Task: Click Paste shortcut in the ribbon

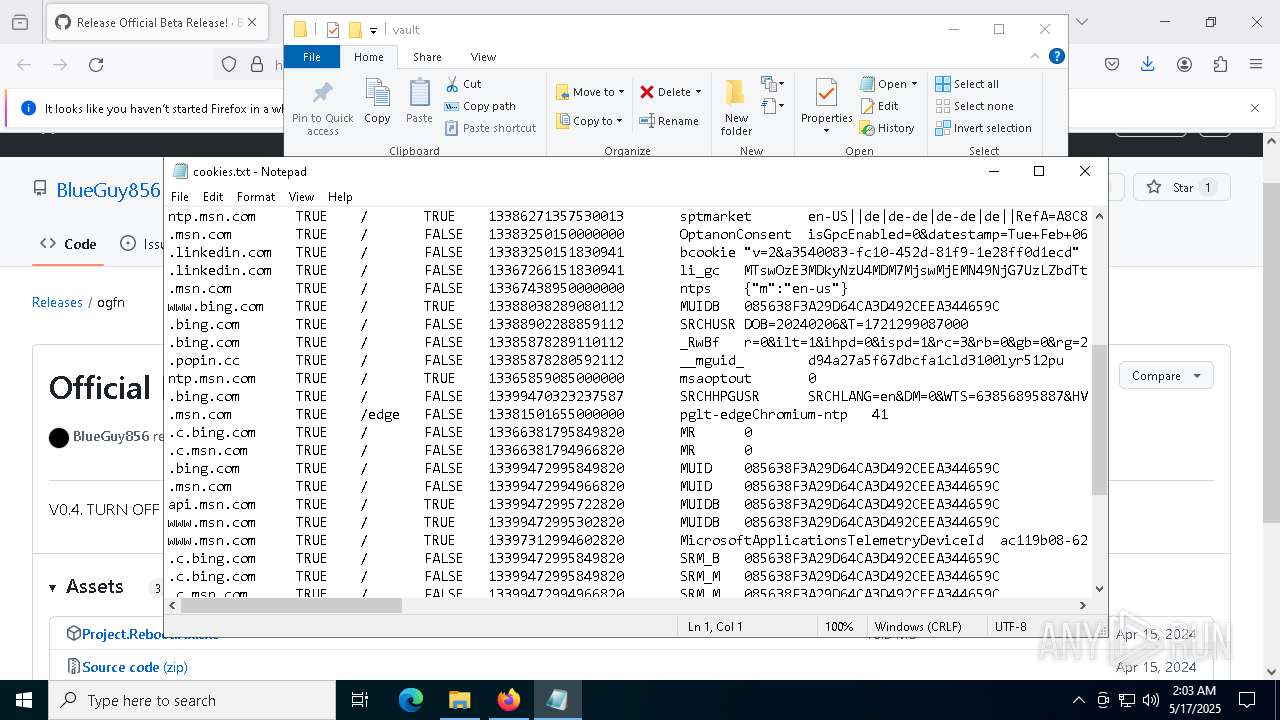Action: [490, 128]
